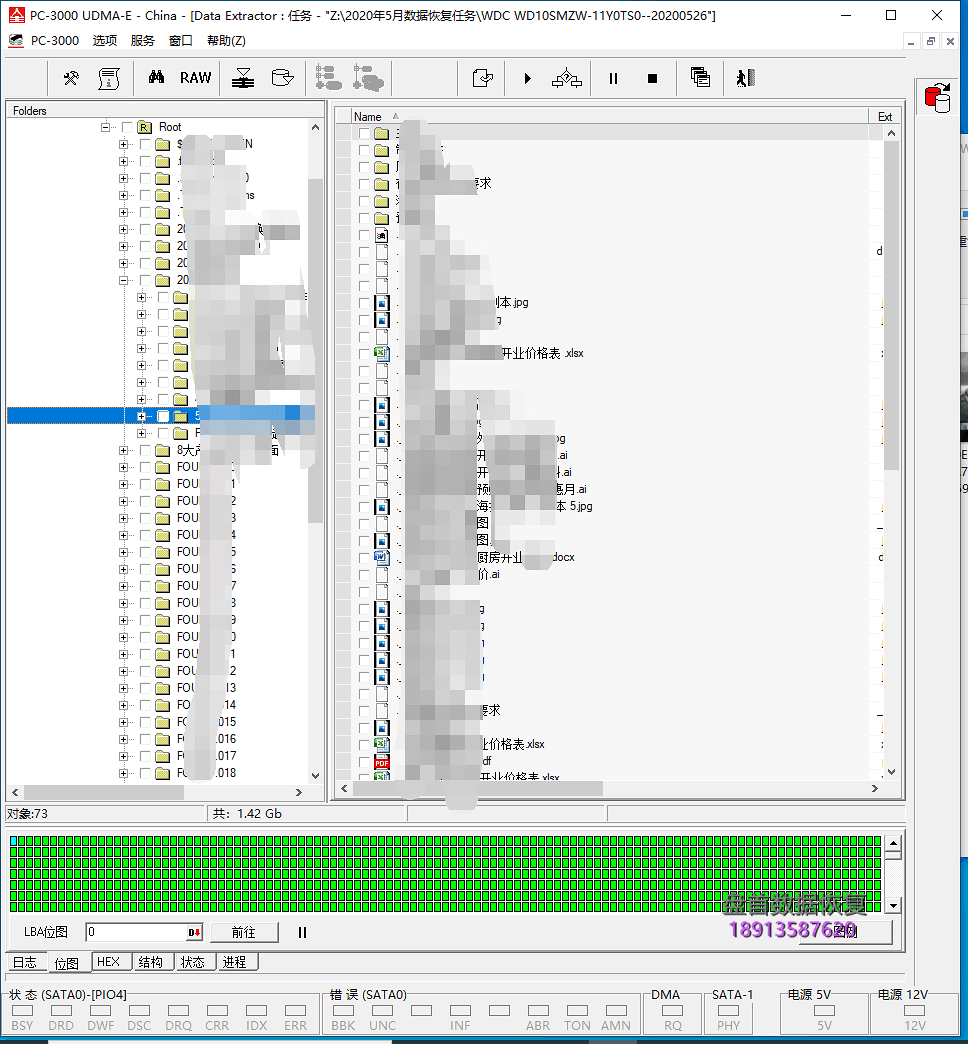Open the 窗口 menu

[180, 41]
